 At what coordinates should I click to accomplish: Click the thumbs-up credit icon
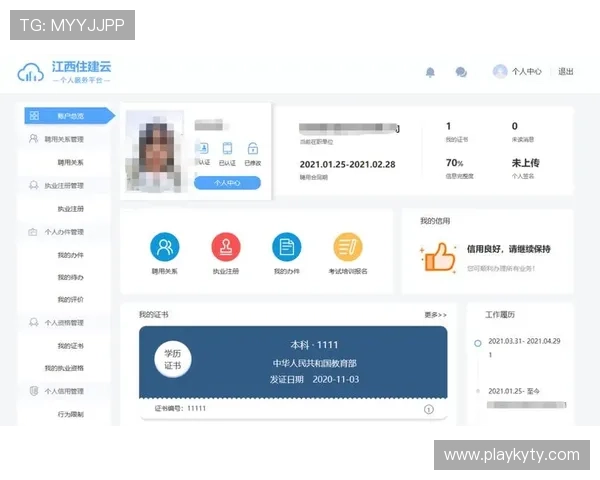pos(439,257)
